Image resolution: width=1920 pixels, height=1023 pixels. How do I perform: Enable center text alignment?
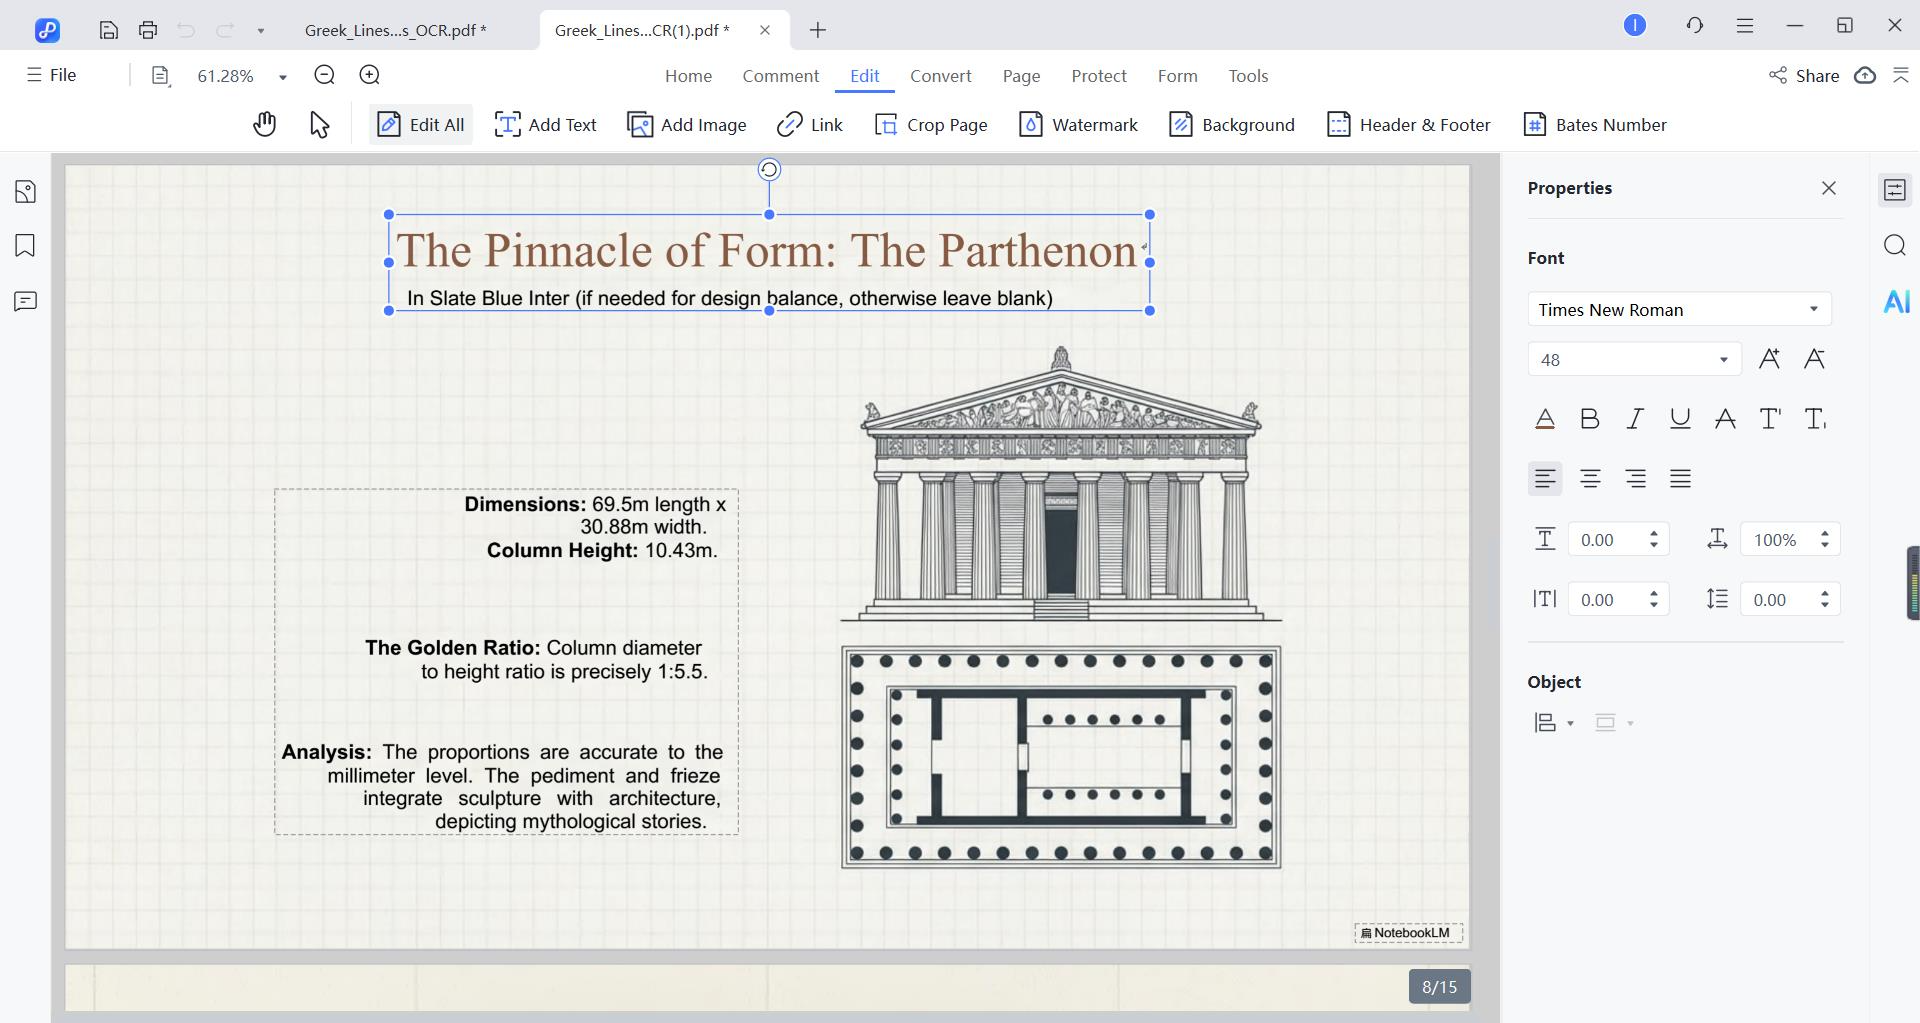1590,479
